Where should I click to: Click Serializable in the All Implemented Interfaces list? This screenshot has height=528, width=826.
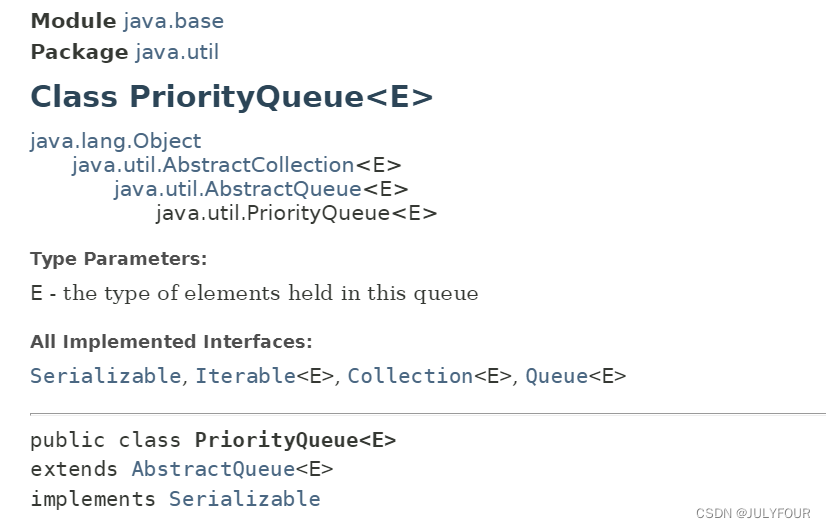click(x=105, y=376)
